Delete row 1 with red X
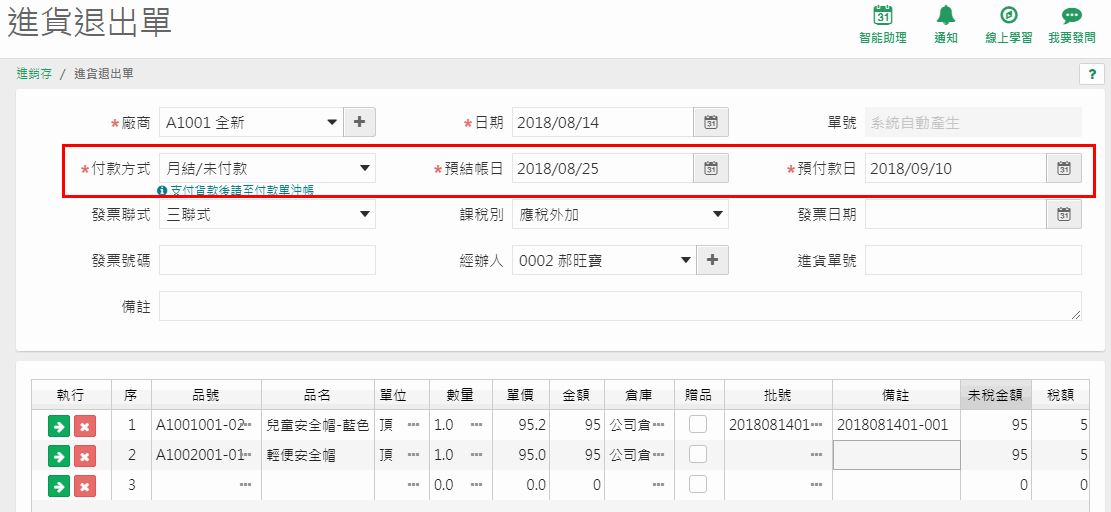Image resolution: width=1111 pixels, height=512 pixels. (x=84, y=426)
